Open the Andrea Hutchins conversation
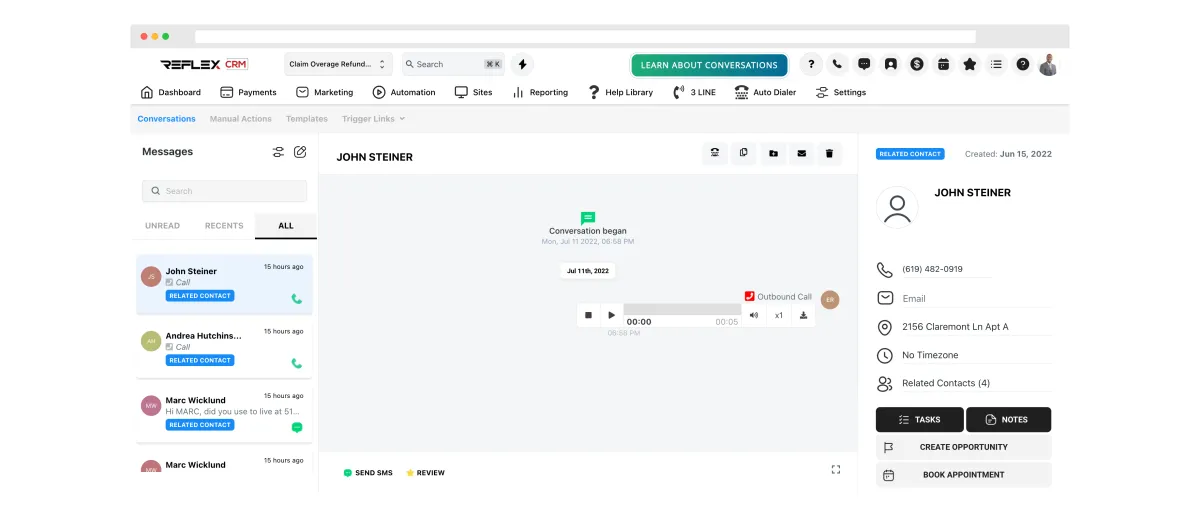1200x516 pixels. click(x=225, y=349)
